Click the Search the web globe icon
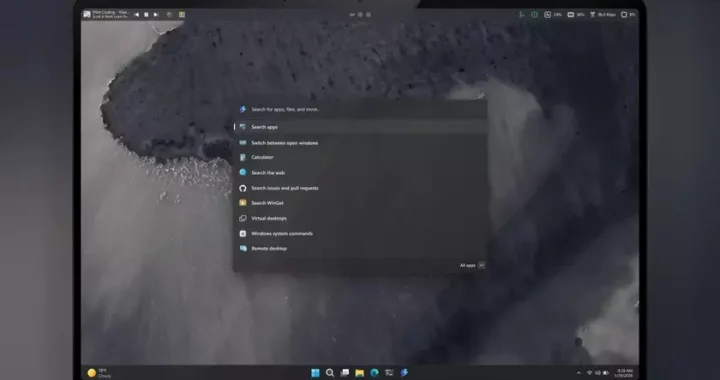 [x=243, y=173]
